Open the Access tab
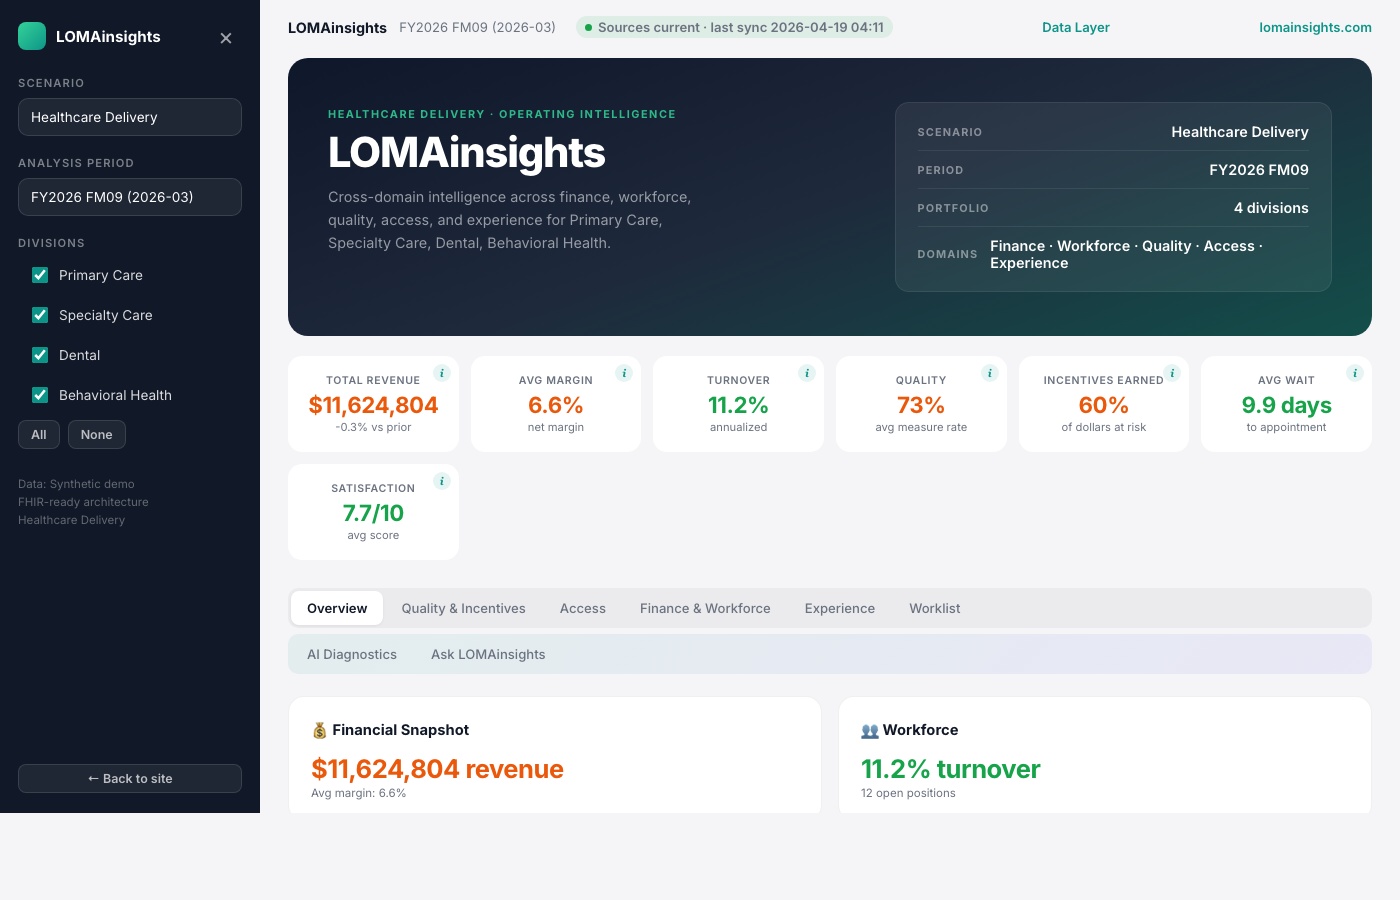 pyautogui.click(x=583, y=608)
